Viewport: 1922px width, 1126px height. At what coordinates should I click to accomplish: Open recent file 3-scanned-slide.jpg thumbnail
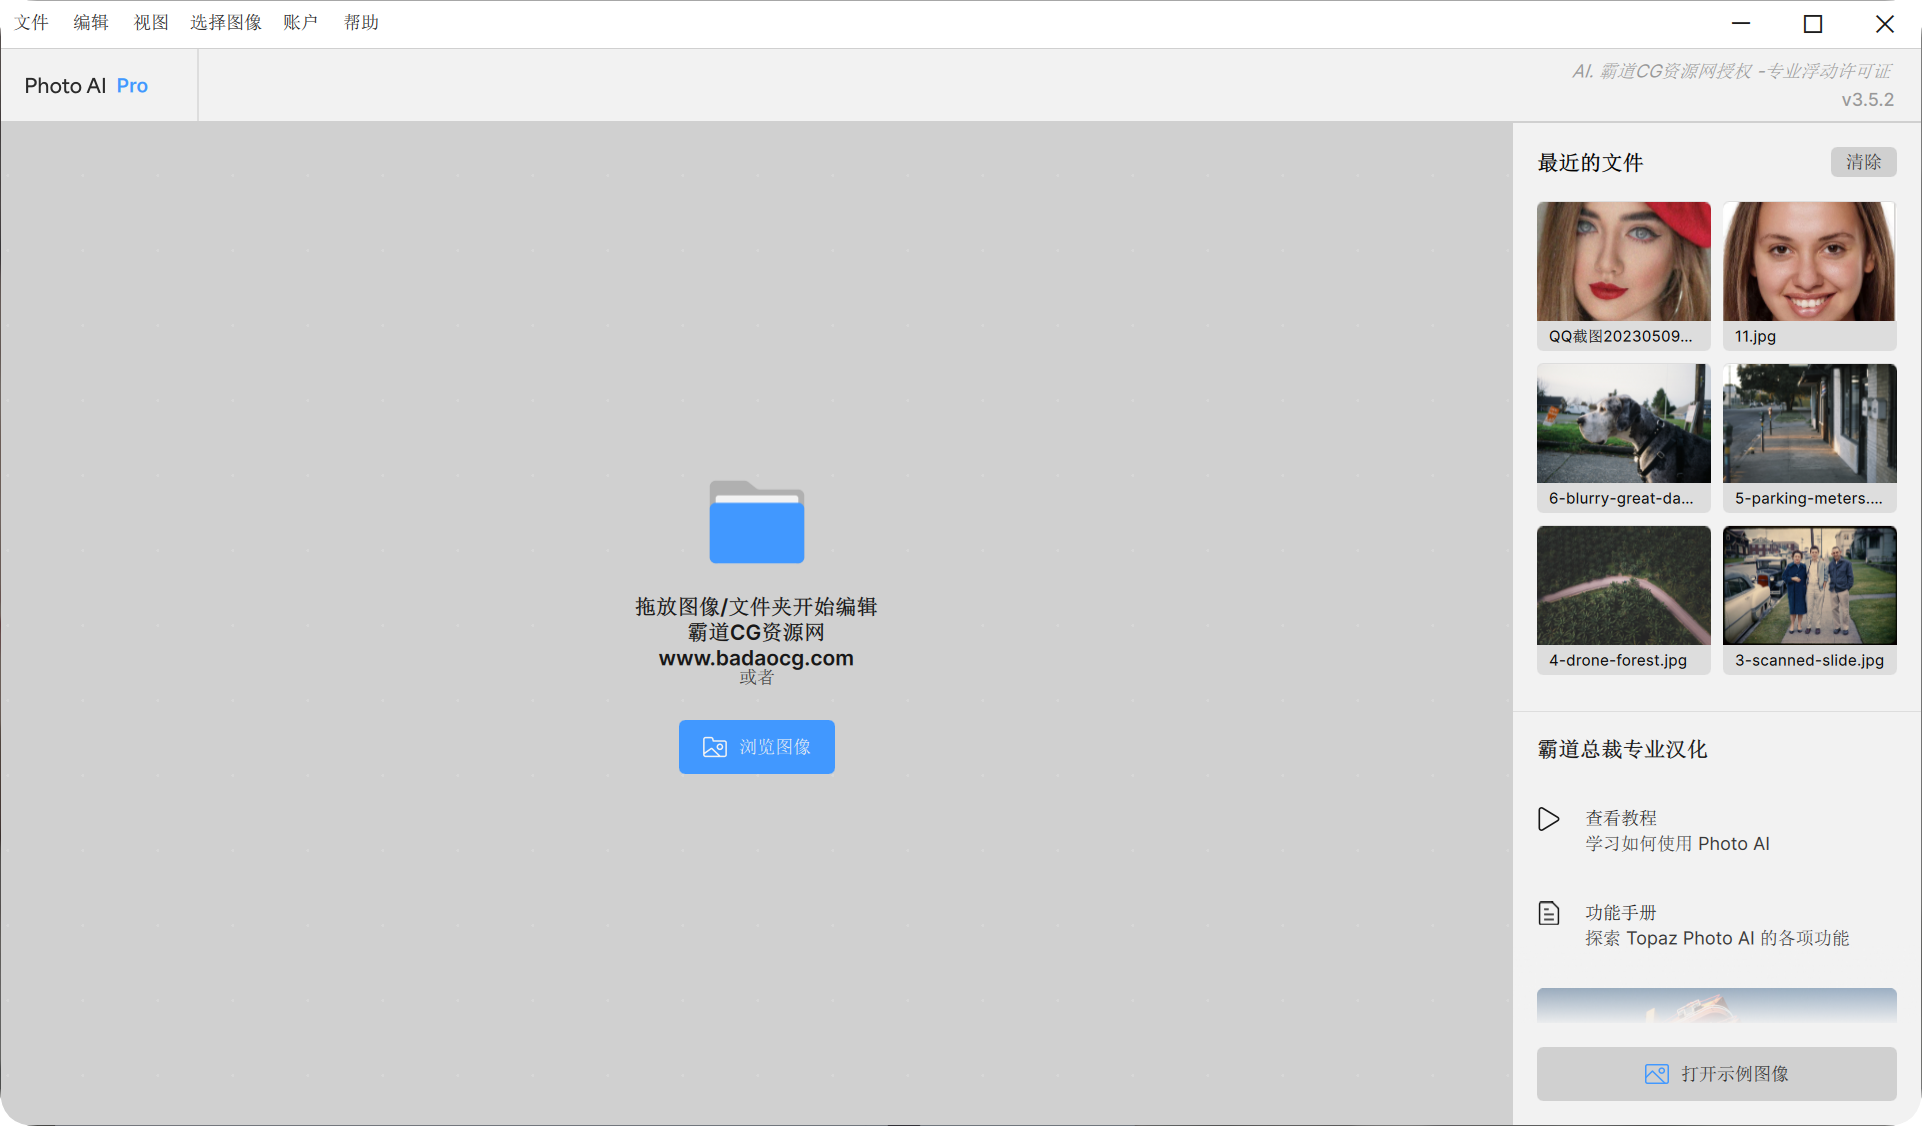pyautogui.click(x=1809, y=599)
